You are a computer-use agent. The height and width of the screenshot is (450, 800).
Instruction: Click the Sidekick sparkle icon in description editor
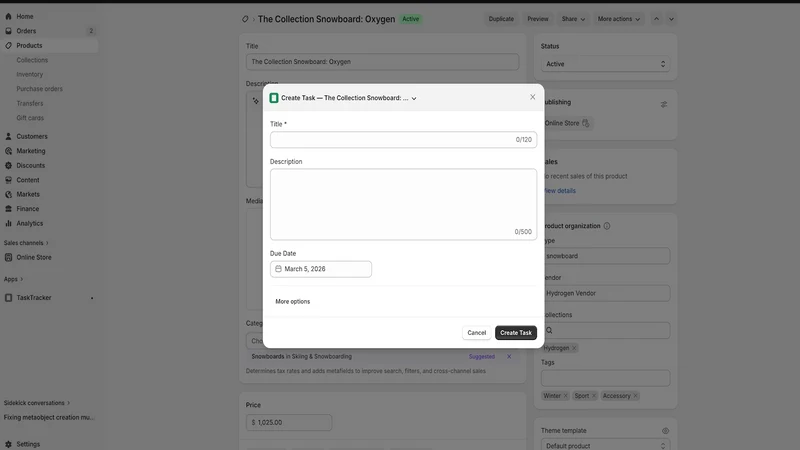pyautogui.click(x=256, y=101)
